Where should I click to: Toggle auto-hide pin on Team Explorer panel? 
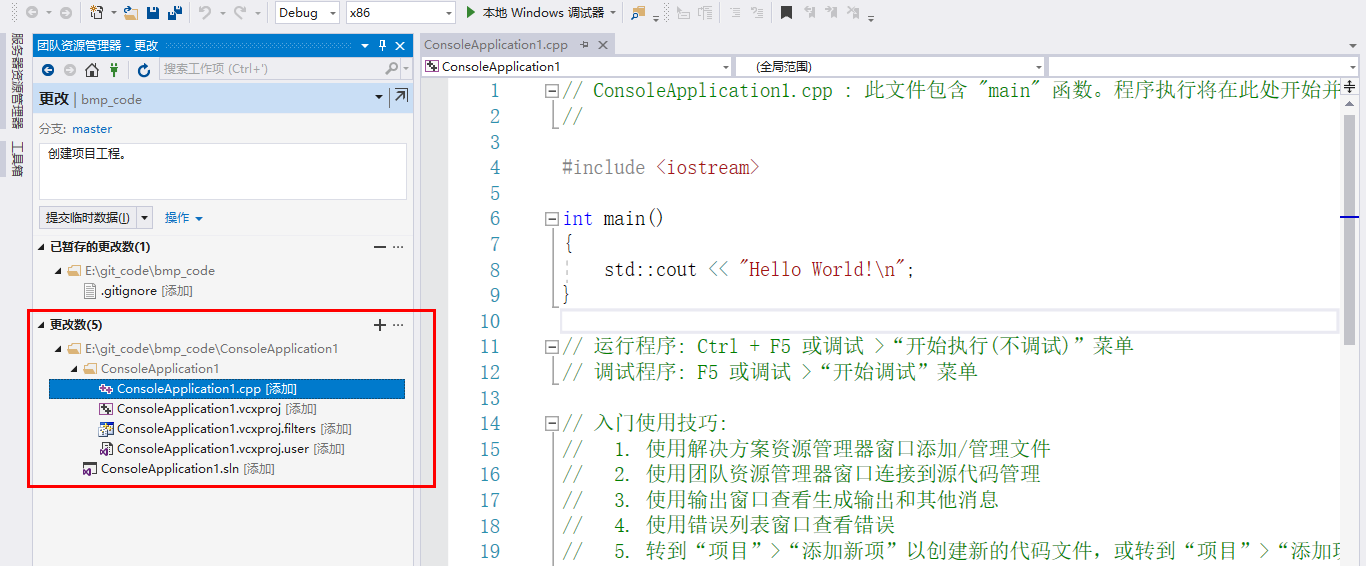click(383, 45)
